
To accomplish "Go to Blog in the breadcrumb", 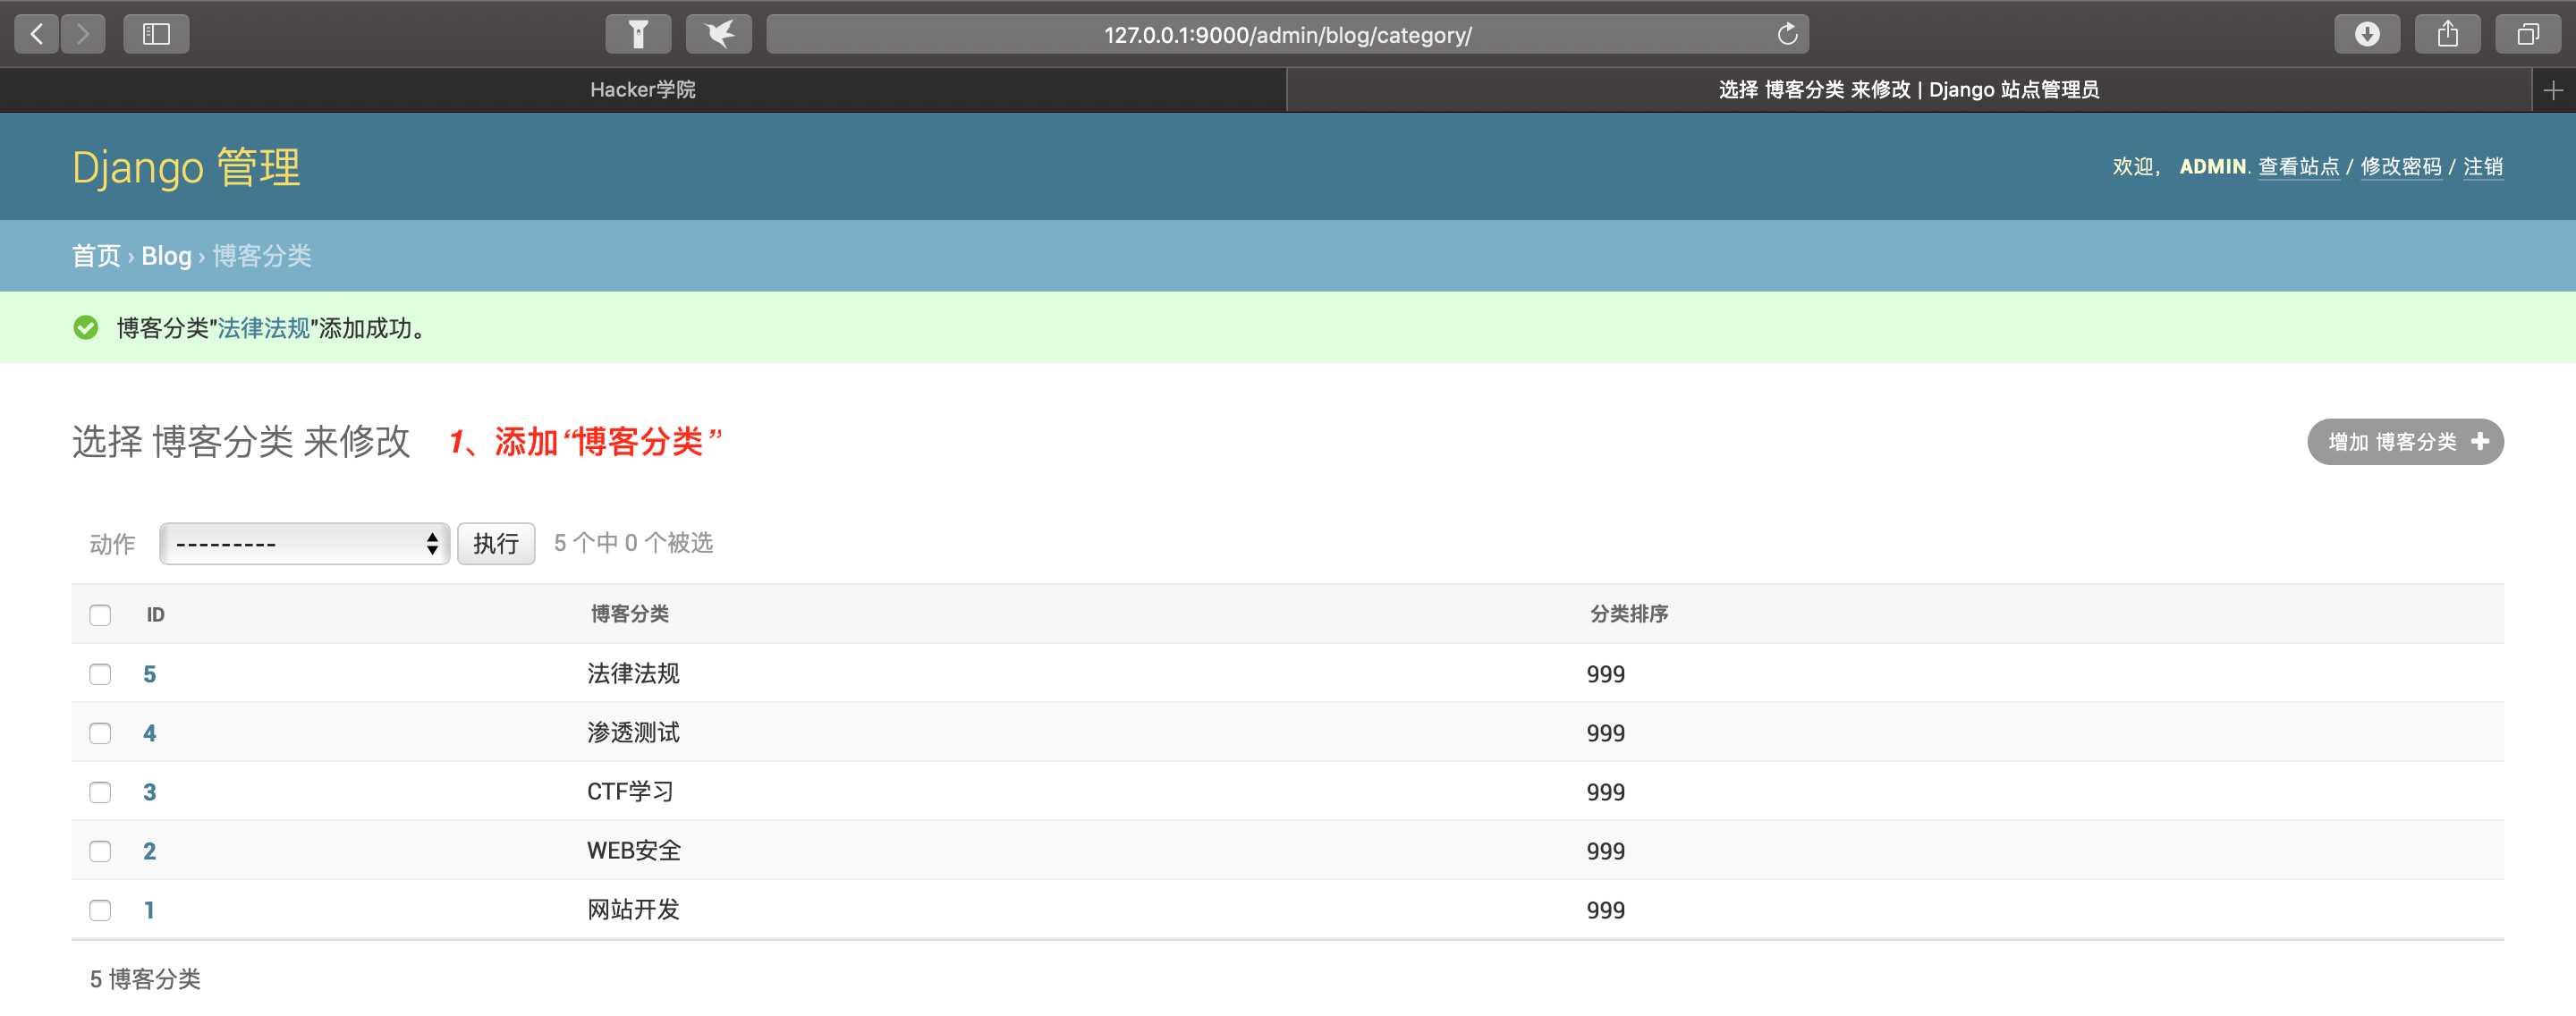I will coord(166,256).
